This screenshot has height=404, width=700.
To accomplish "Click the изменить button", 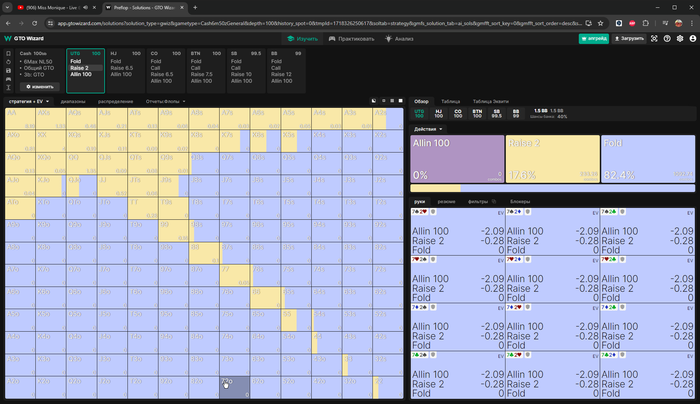I will click(x=40, y=87).
